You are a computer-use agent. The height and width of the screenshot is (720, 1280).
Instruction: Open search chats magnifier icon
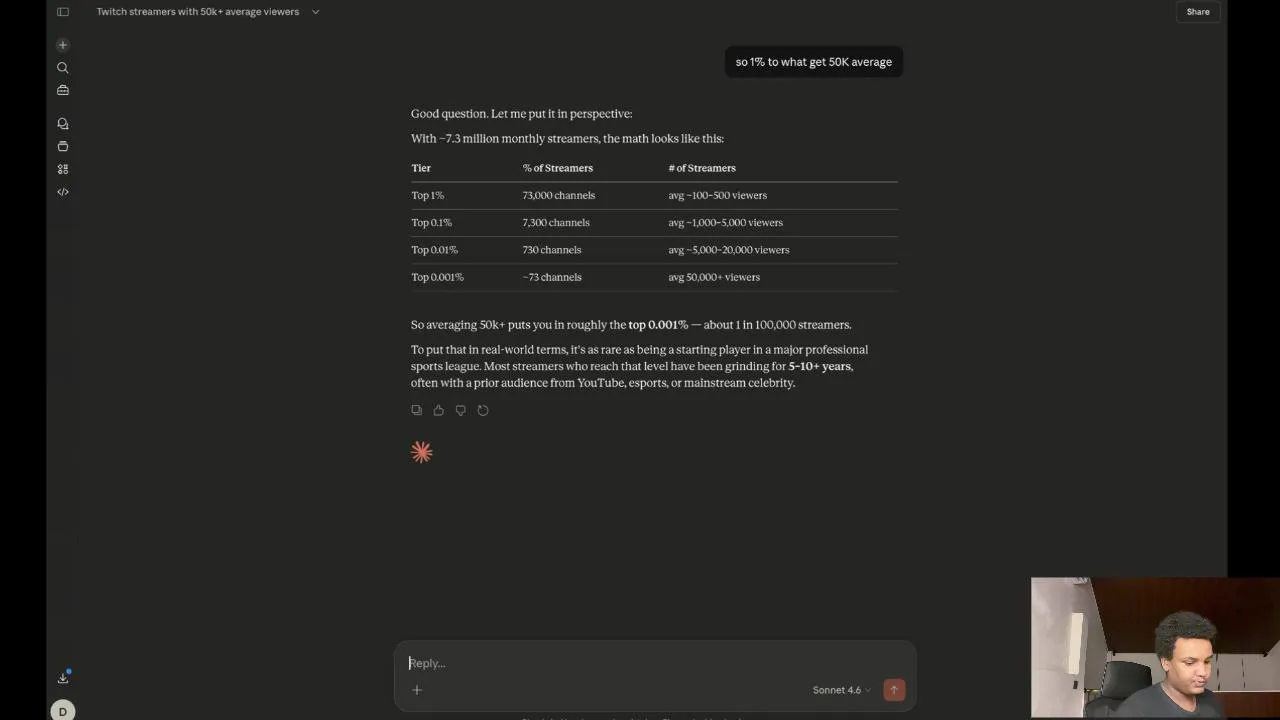coord(63,68)
